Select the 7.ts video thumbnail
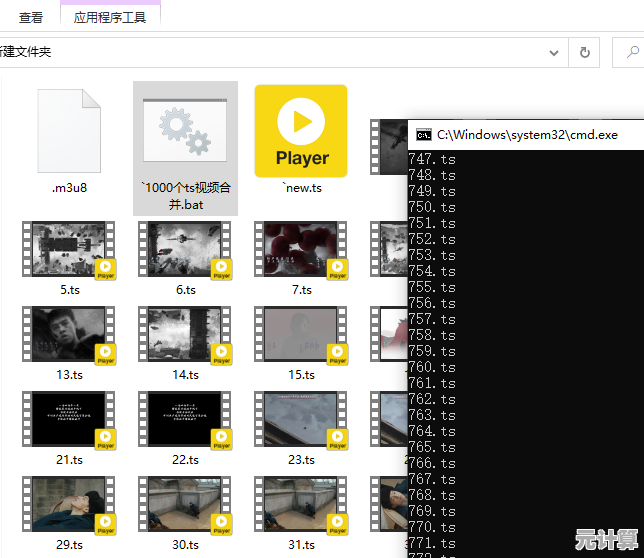 coord(301,249)
